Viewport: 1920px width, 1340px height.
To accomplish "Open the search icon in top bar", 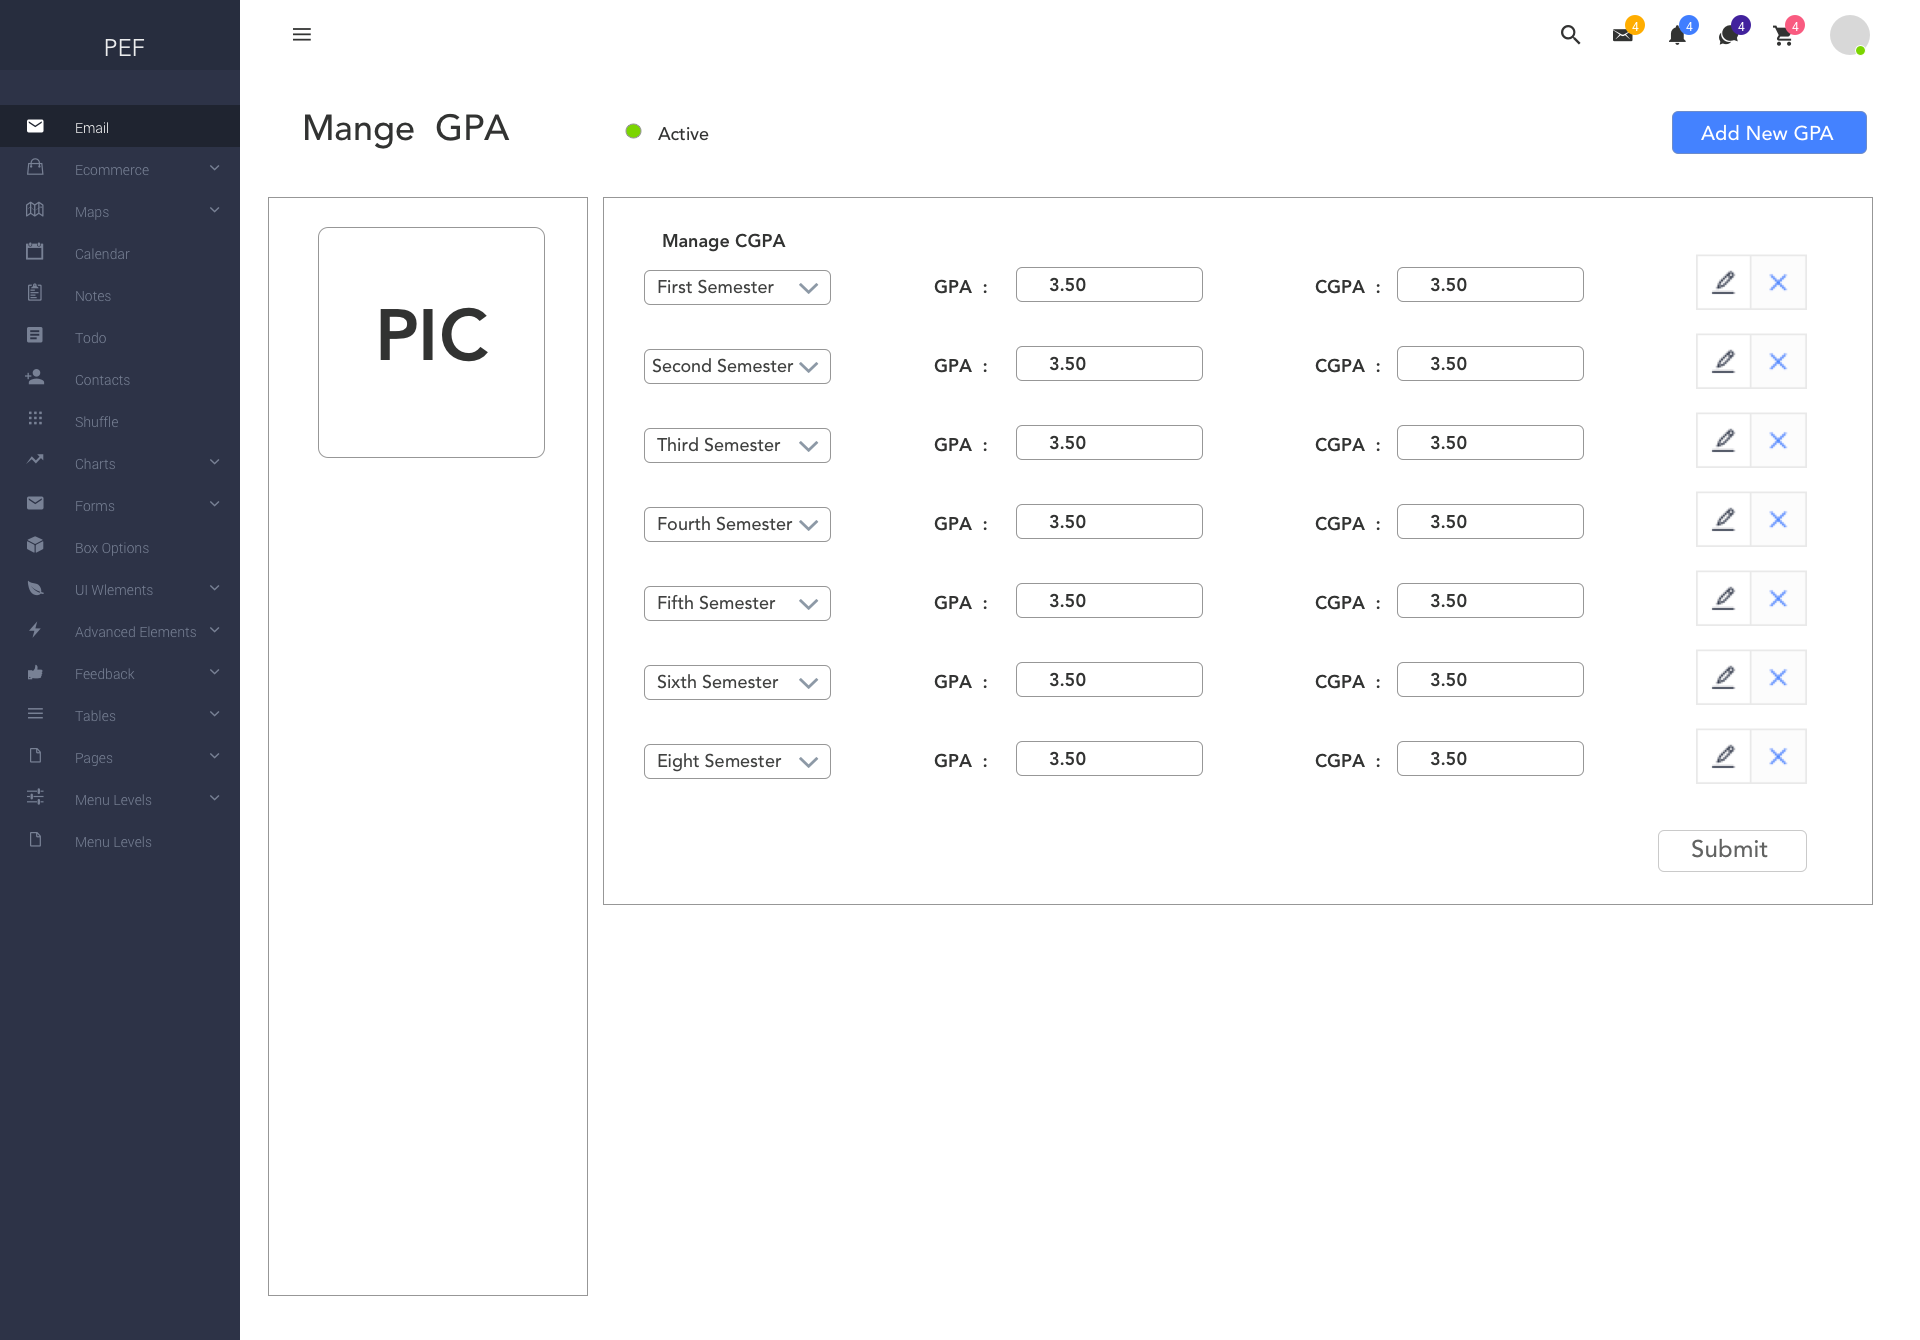I will pyautogui.click(x=1570, y=35).
